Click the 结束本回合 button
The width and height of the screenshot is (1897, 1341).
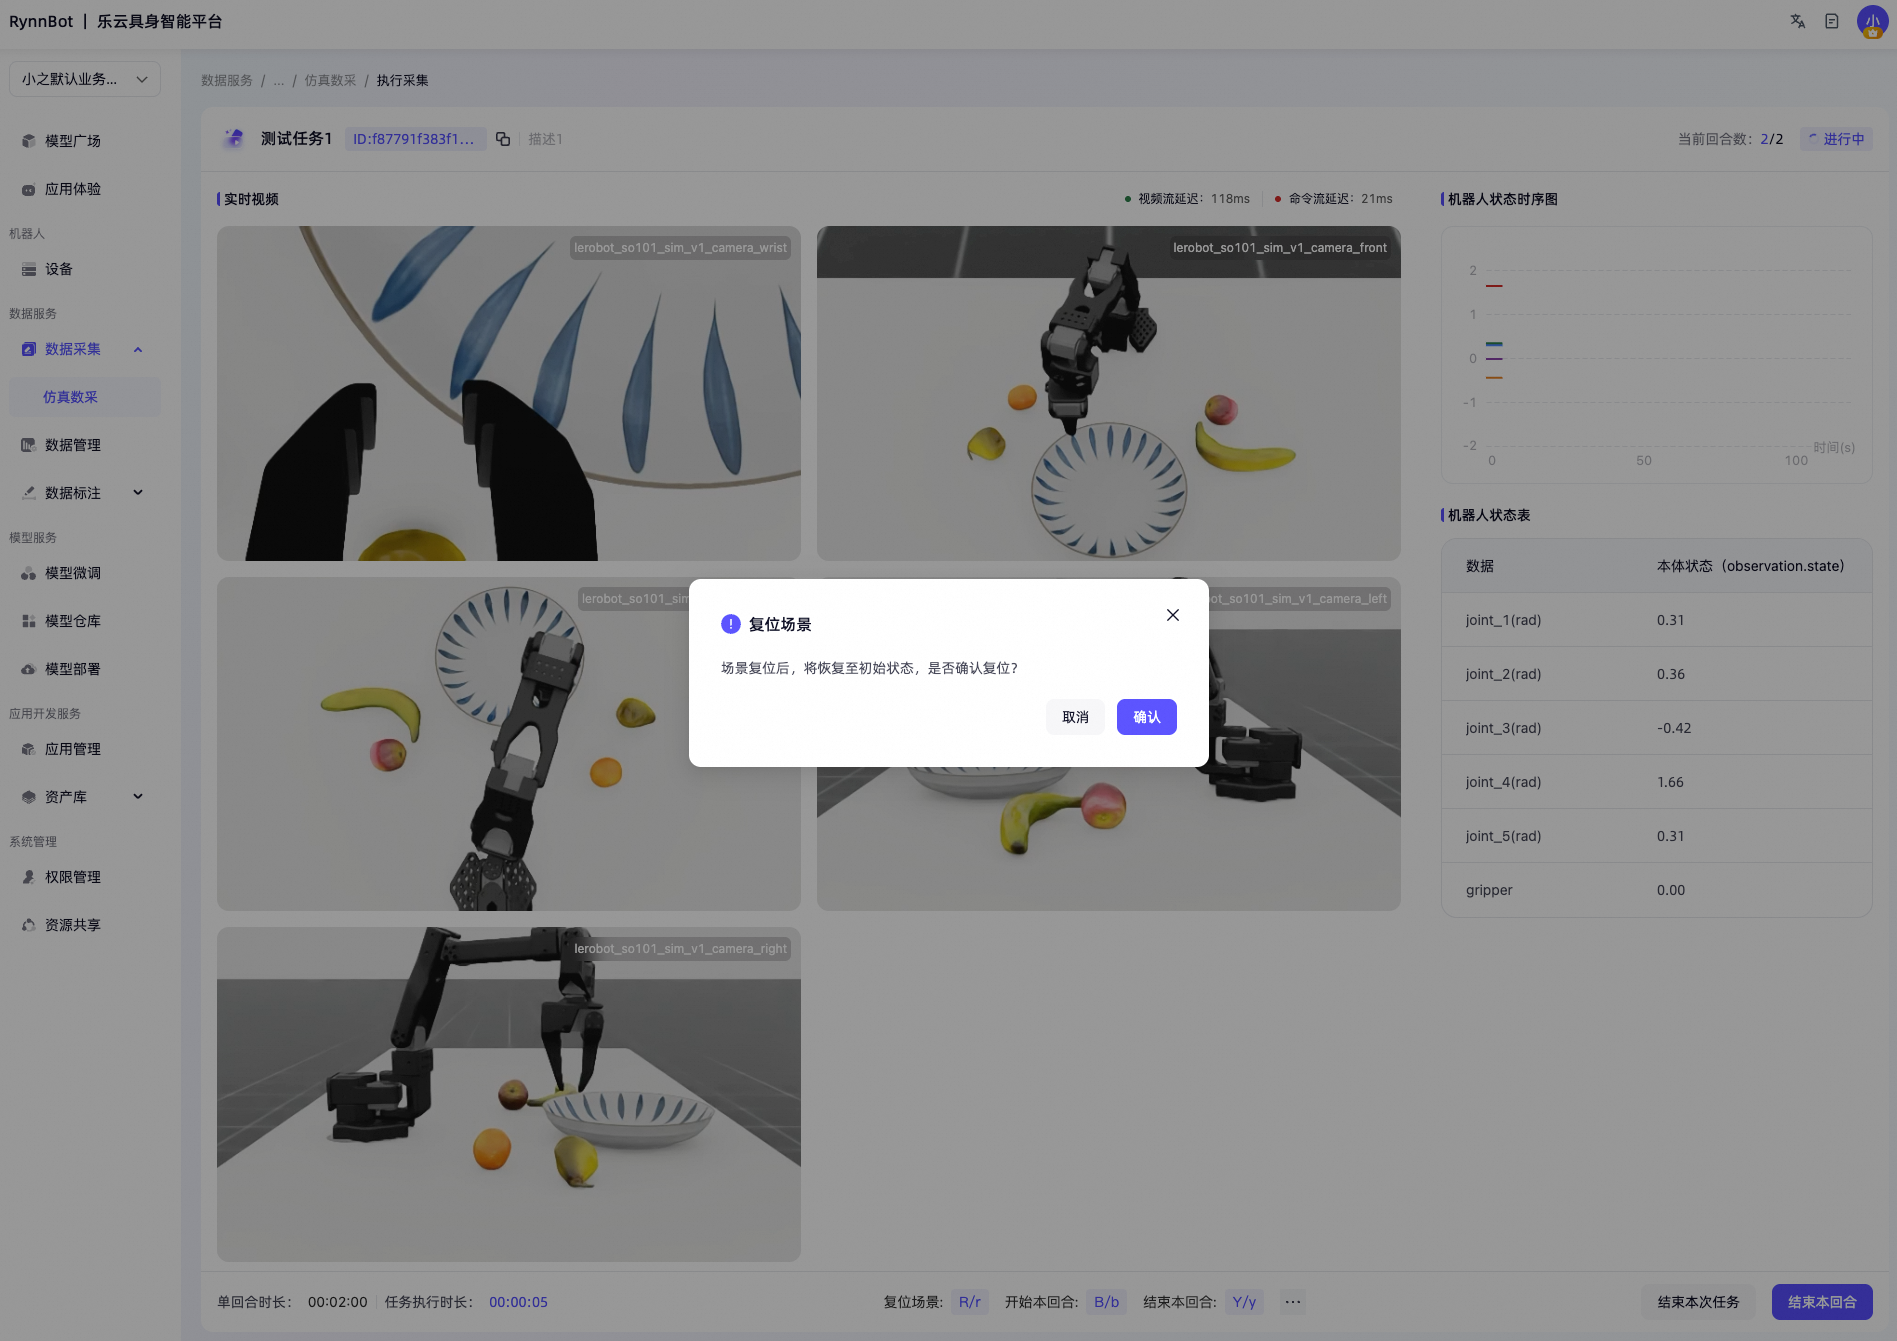coord(1822,1302)
